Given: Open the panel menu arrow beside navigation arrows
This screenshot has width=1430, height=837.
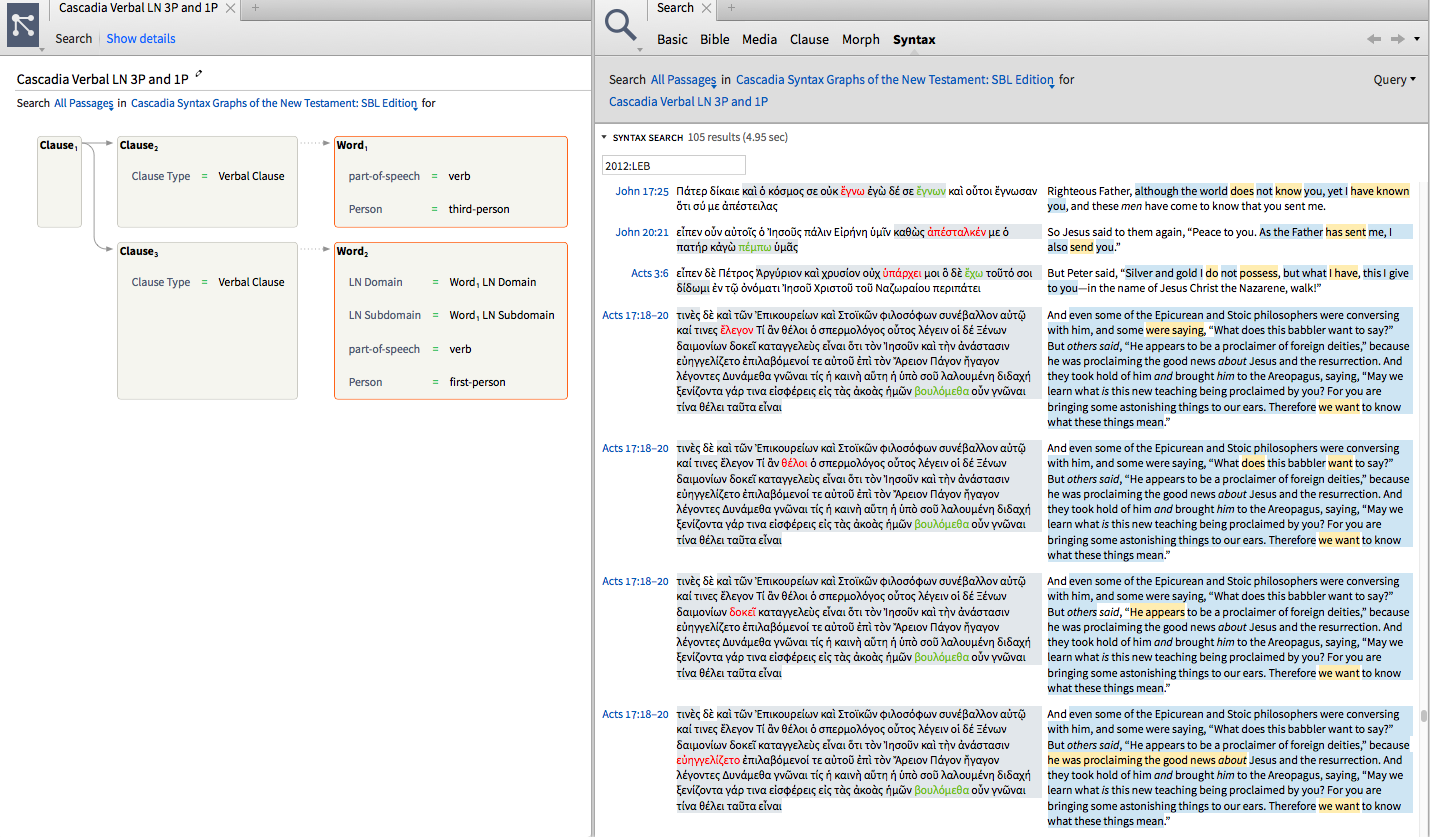Looking at the screenshot, I should click(1417, 39).
